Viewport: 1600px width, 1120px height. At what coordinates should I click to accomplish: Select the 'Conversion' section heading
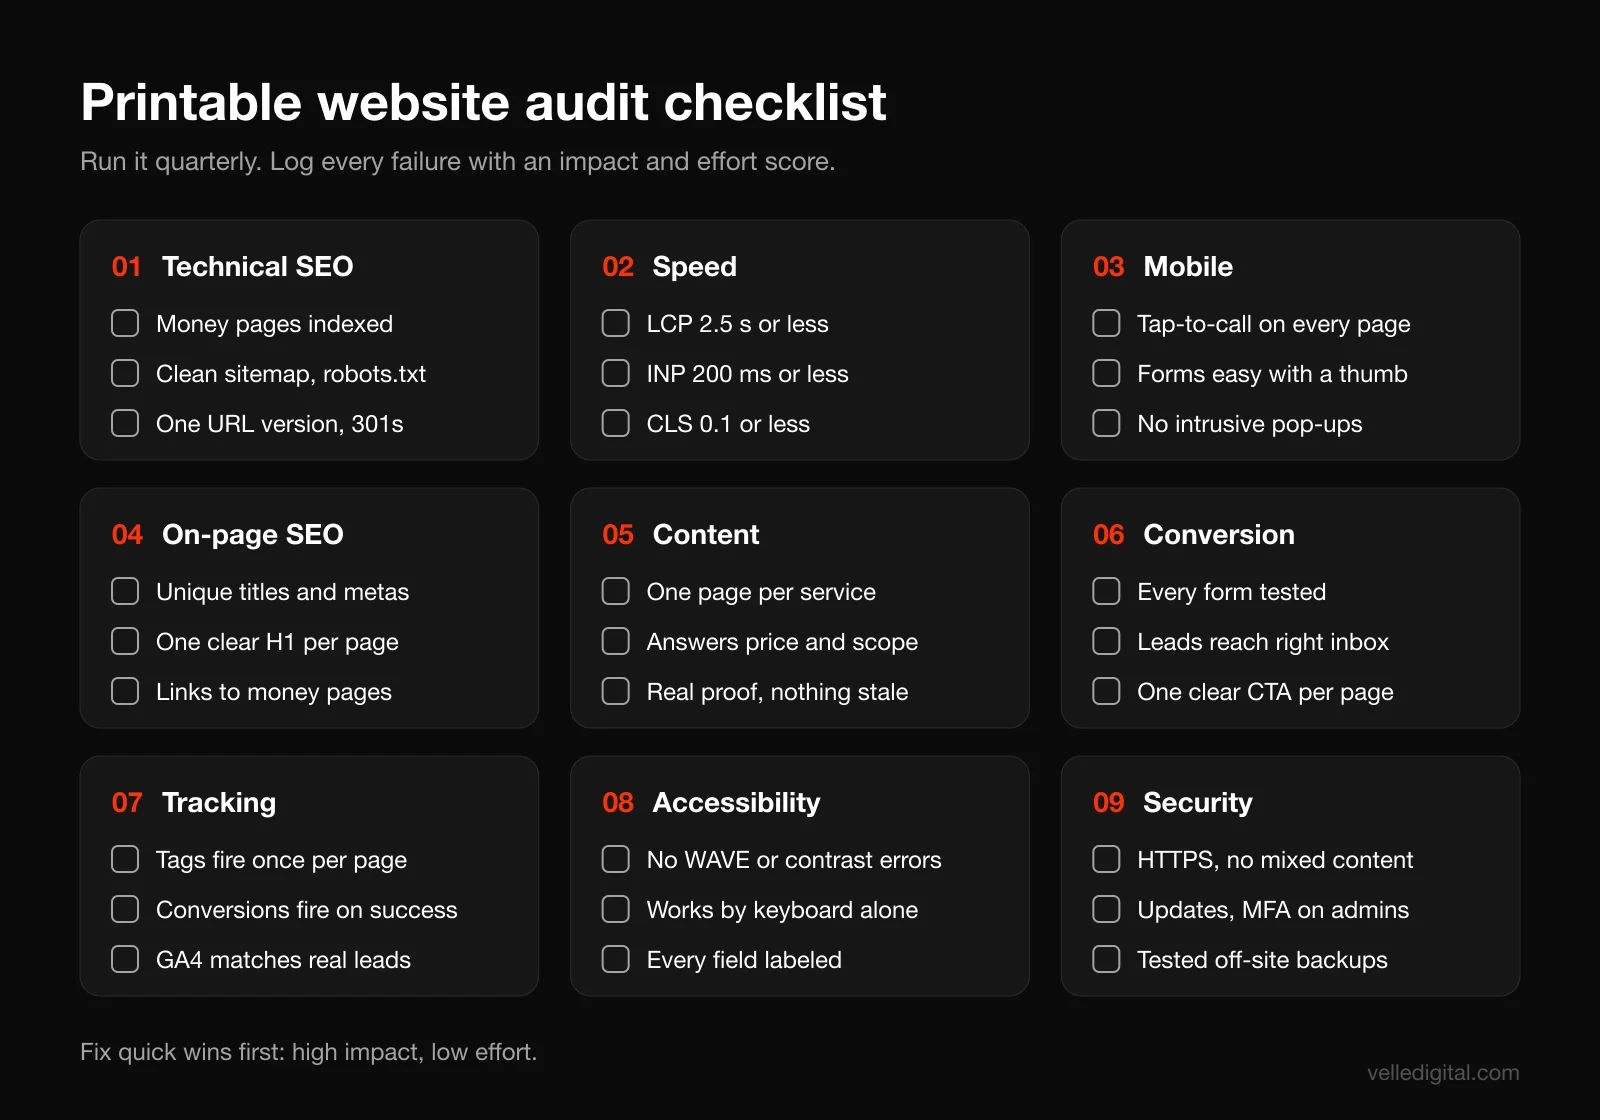coord(1219,535)
